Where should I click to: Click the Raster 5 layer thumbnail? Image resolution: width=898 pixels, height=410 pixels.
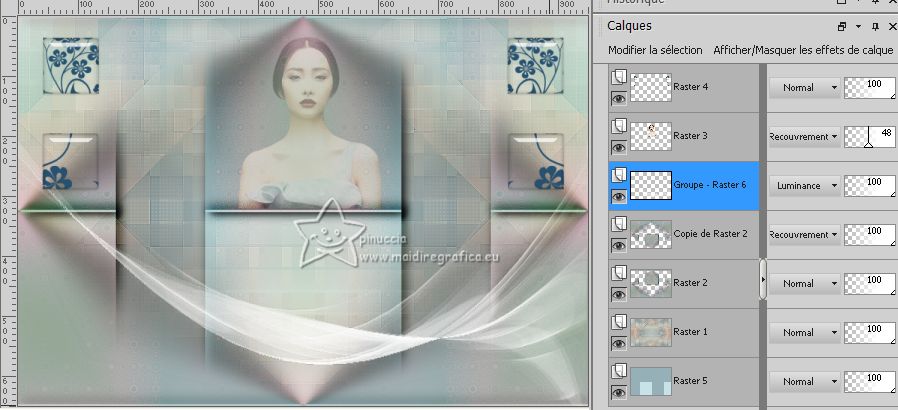tap(651, 381)
